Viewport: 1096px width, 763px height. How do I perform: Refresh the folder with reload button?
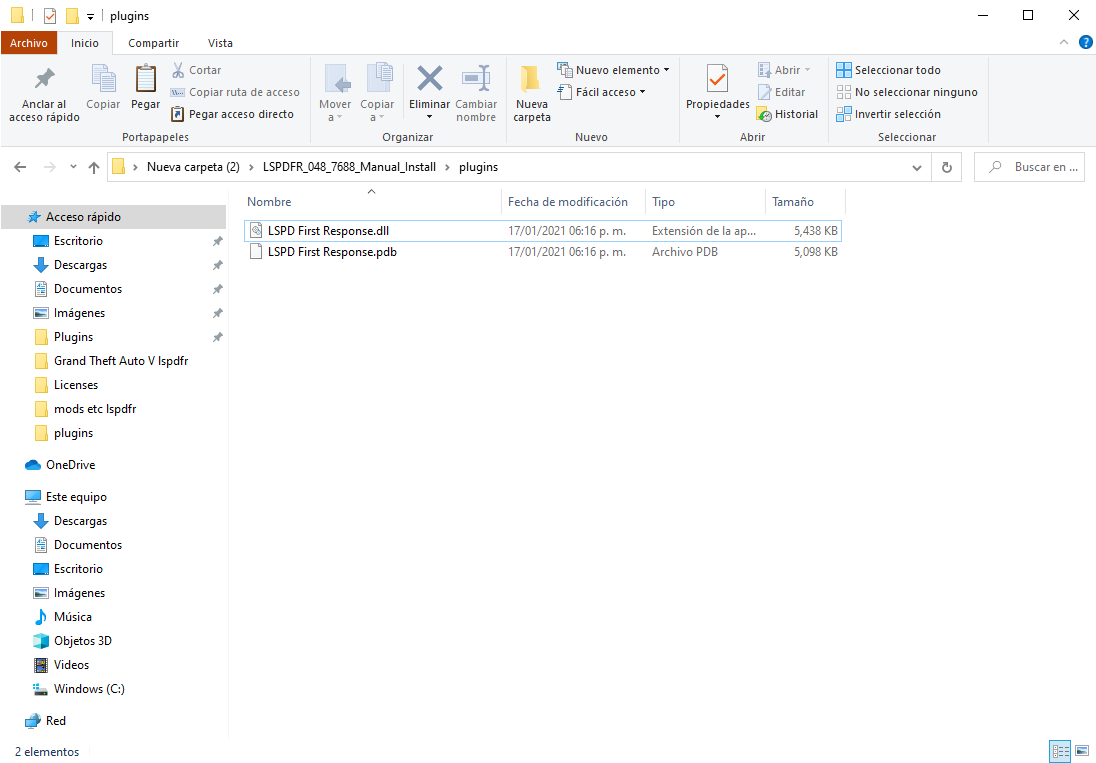(x=946, y=167)
